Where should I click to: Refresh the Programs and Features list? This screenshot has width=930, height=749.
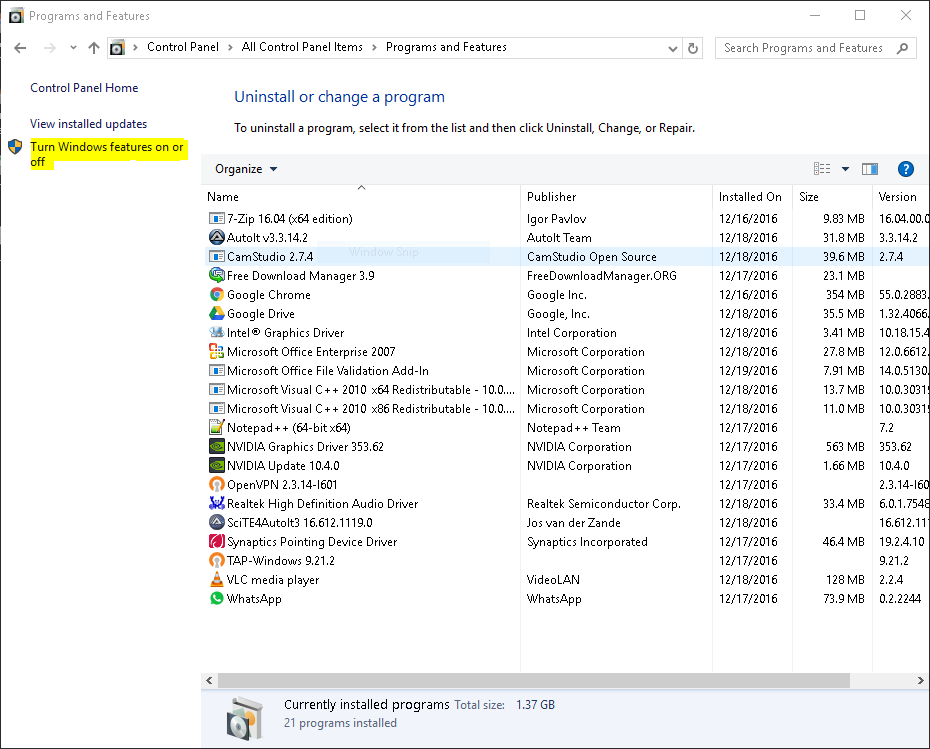(x=693, y=48)
